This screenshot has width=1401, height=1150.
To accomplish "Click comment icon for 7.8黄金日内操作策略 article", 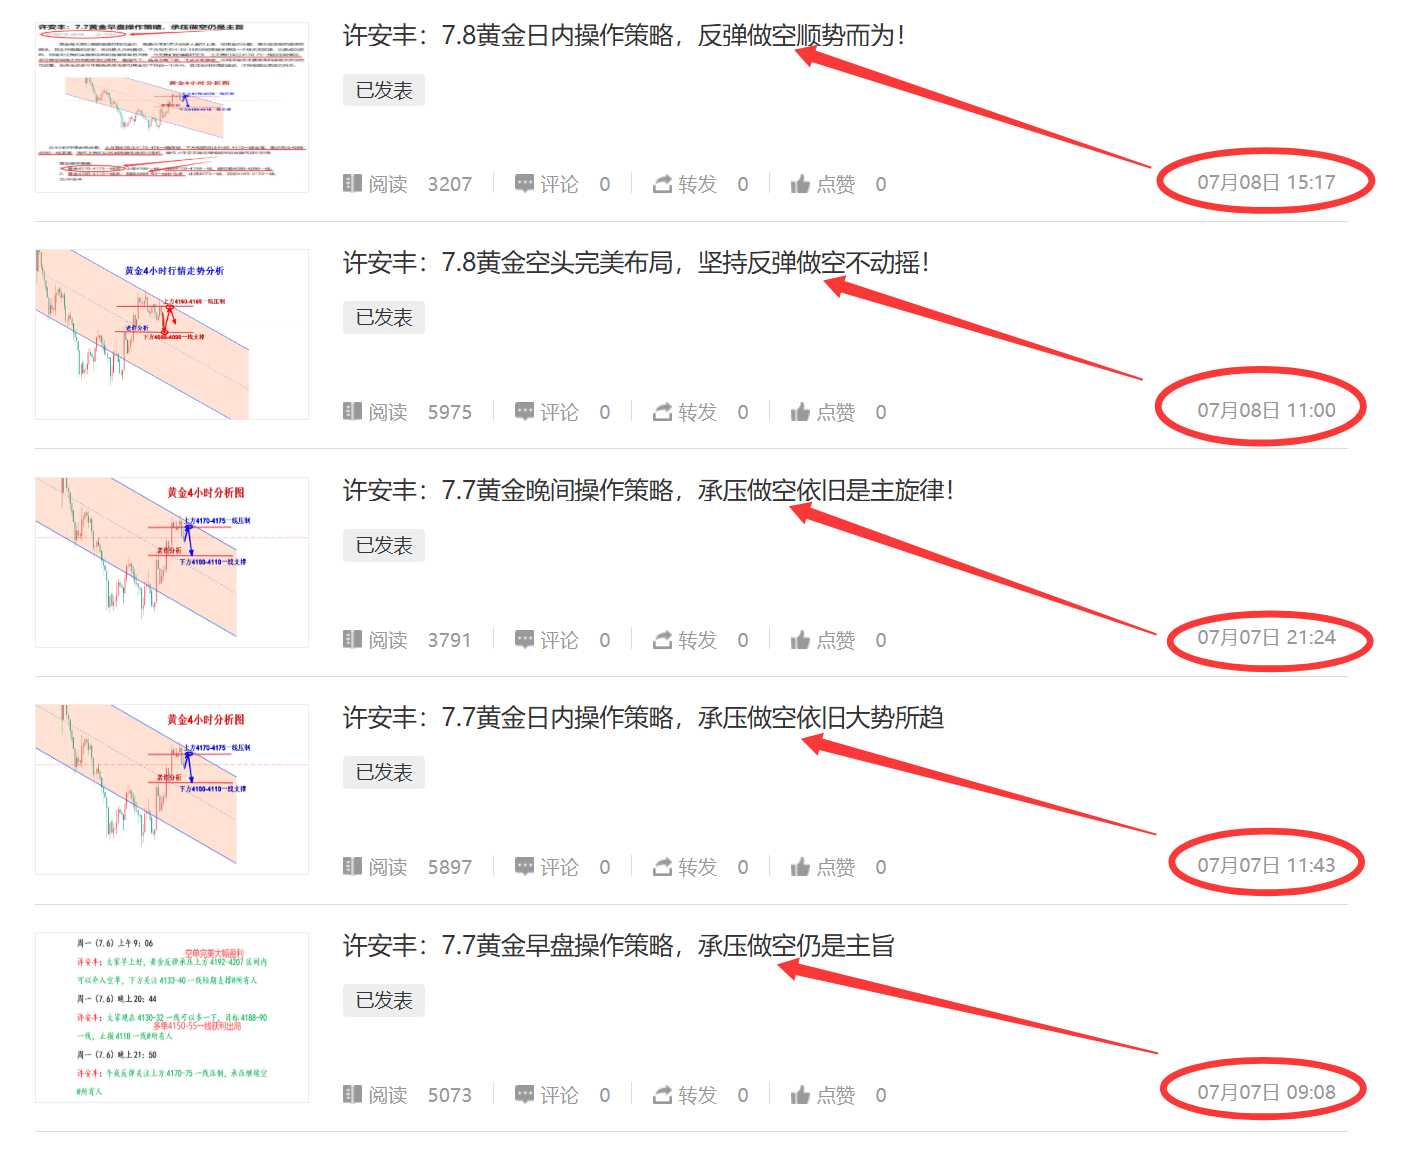I will tap(524, 183).
